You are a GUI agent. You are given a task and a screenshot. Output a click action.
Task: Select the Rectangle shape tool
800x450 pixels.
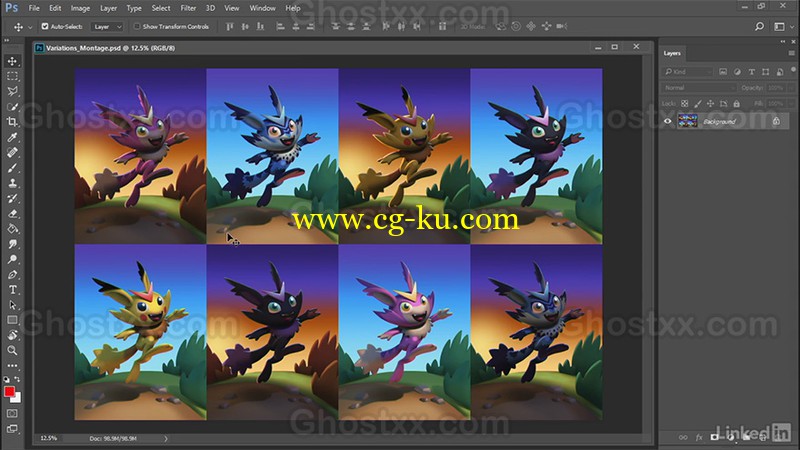coord(12,320)
